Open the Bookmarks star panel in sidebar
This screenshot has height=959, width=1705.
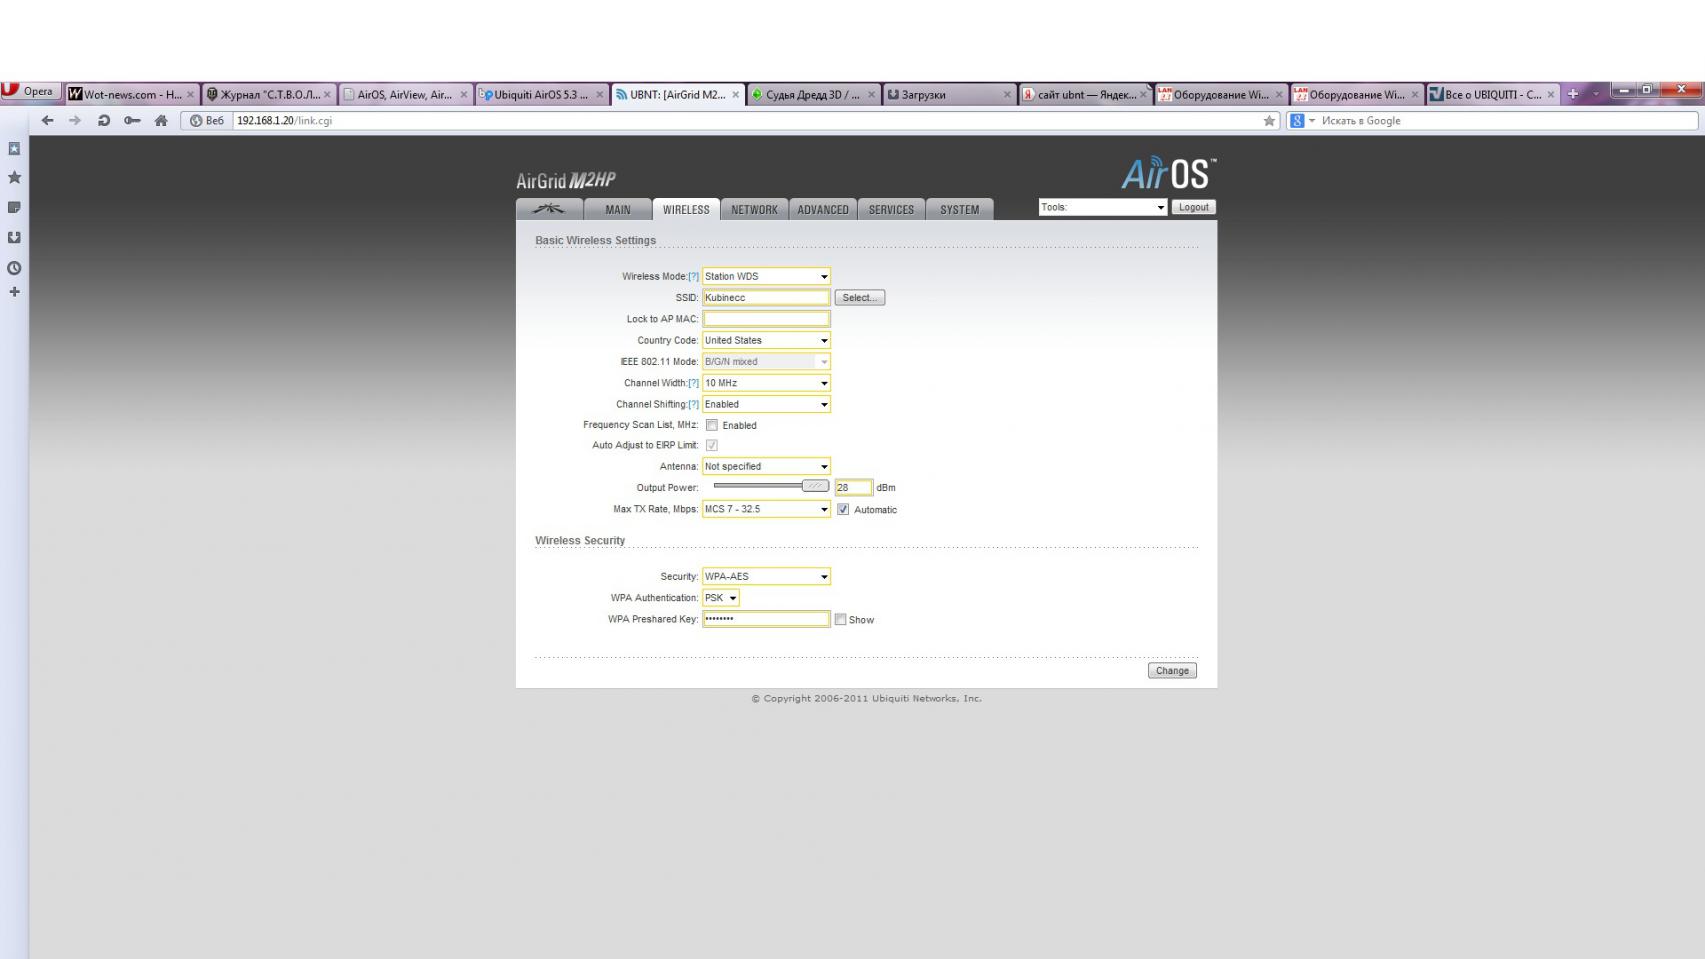click(14, 177)
